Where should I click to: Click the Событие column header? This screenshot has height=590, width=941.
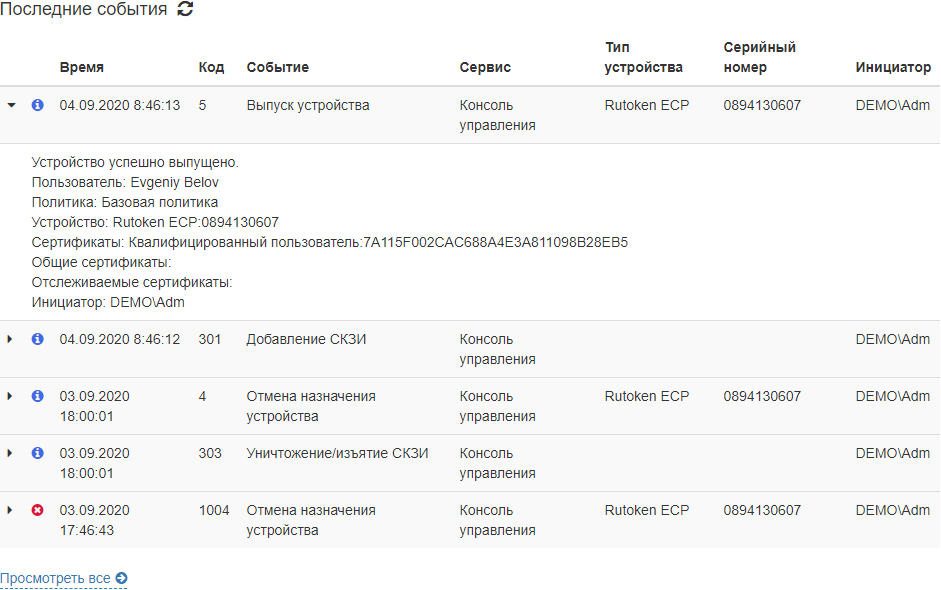(x=277, y=68)
